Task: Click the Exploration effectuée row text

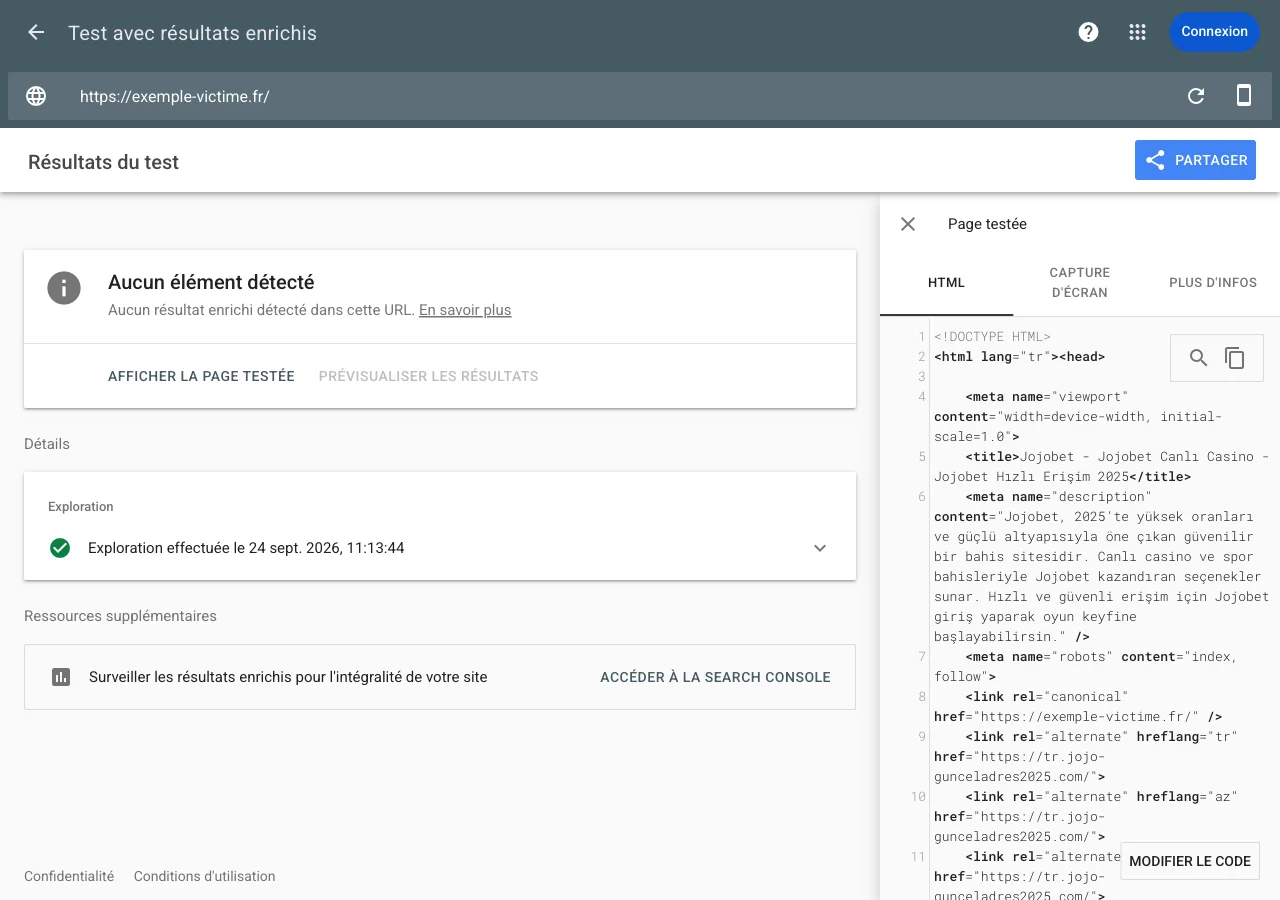Action: tap(246, 548)
